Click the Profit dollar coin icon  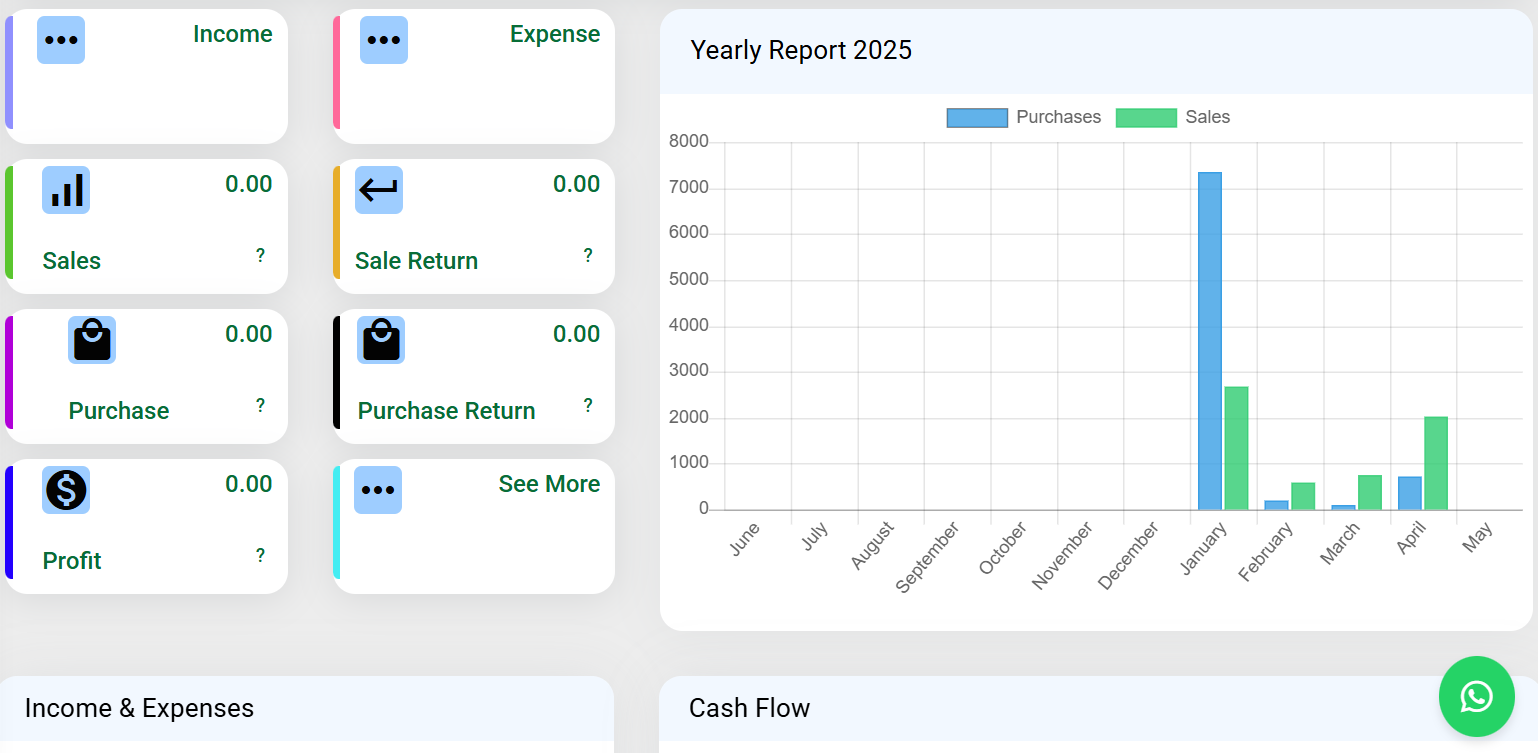[x=66, y=490]
